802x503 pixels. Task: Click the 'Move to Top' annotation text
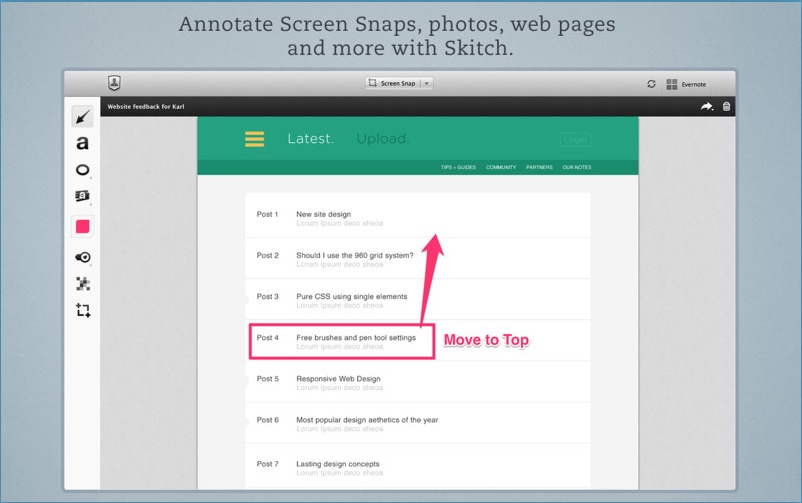[x=486, y=341]
